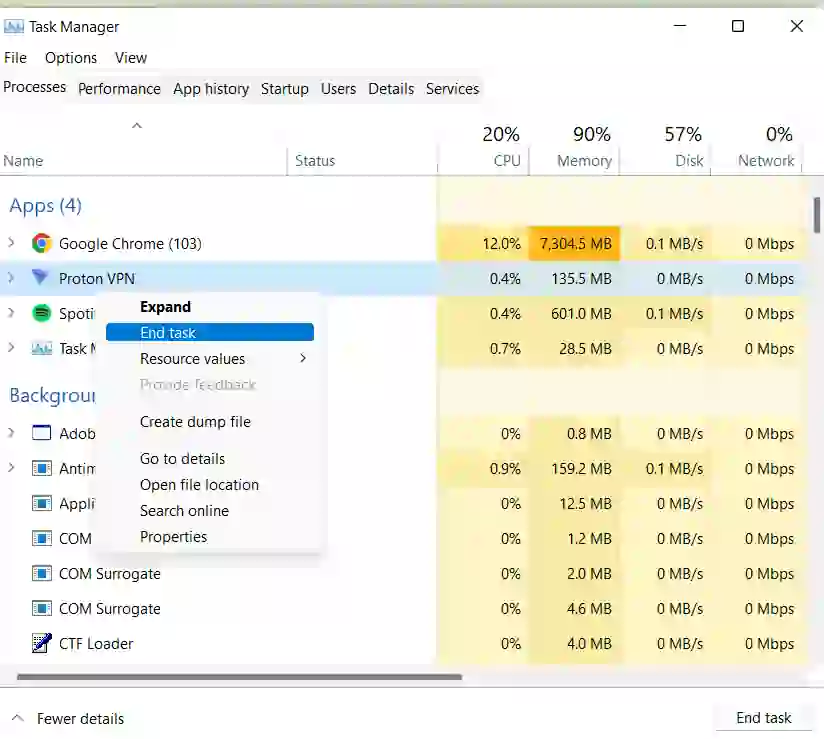The height and width of the screenshot is (739, 824).
Task: Expand the Antimalware background process
Action: [x=11, y=467]
